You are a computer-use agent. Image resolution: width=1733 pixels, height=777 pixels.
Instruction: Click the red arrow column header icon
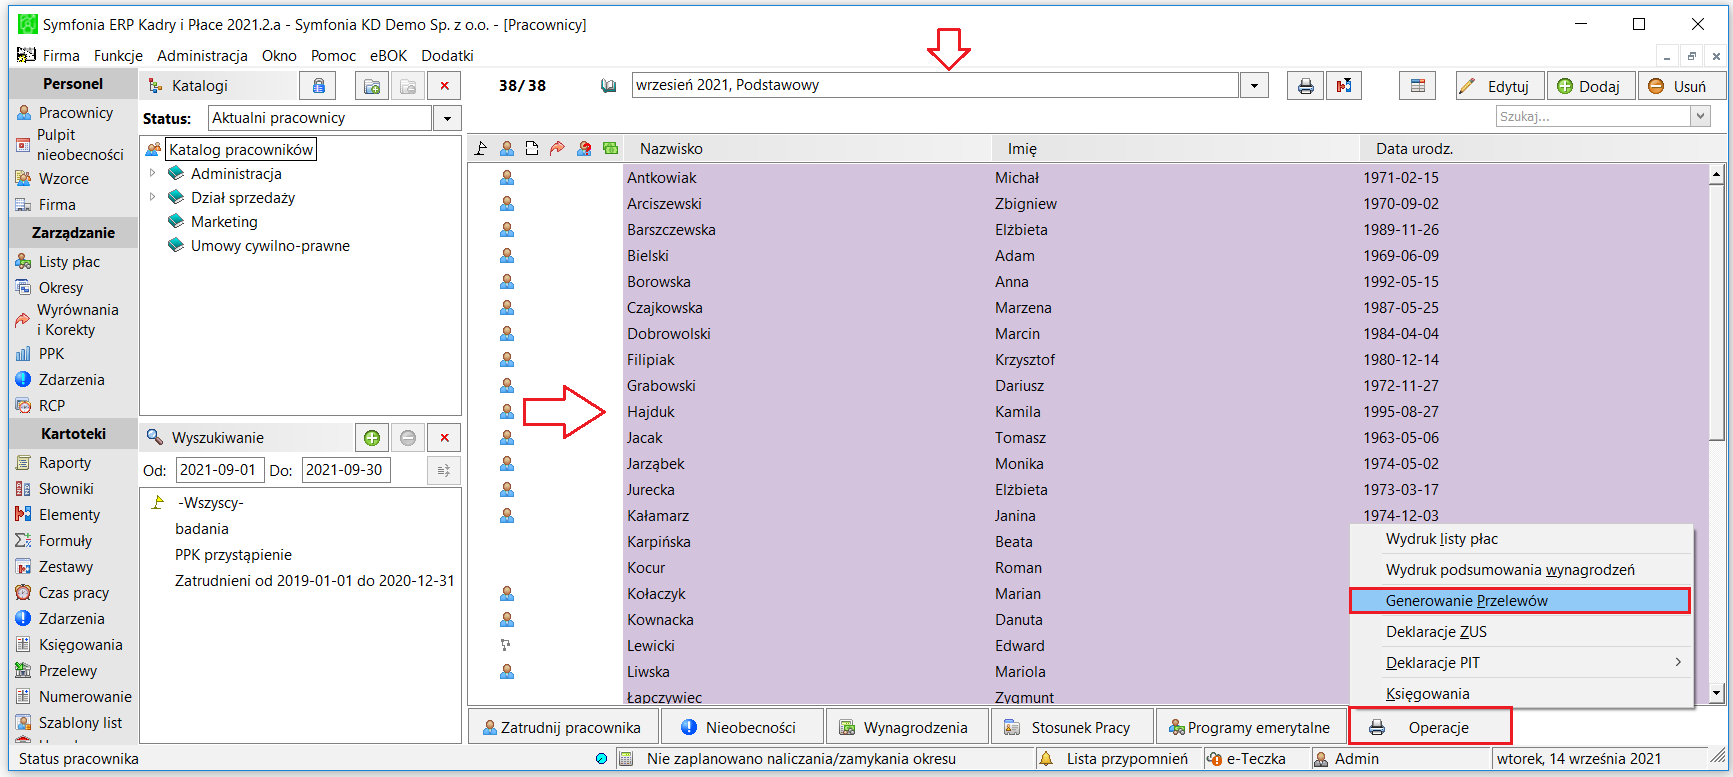(x=558, y=148)
